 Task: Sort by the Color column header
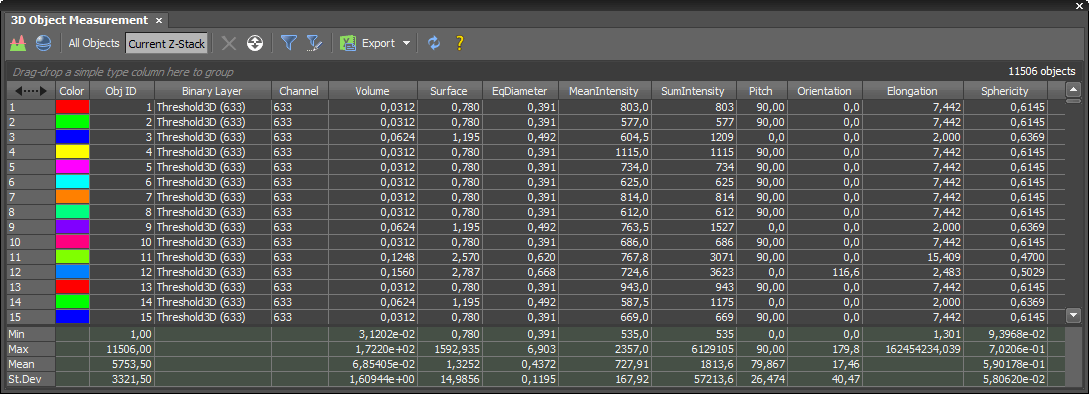point(72,91)
